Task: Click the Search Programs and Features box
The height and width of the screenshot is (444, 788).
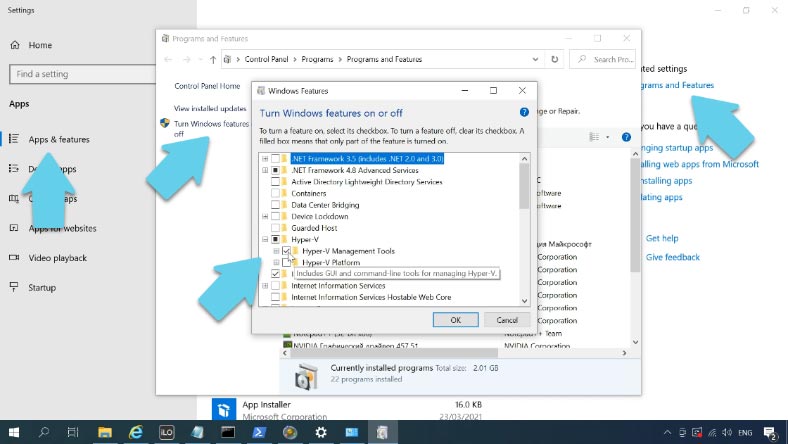Action: pos(603,59)
